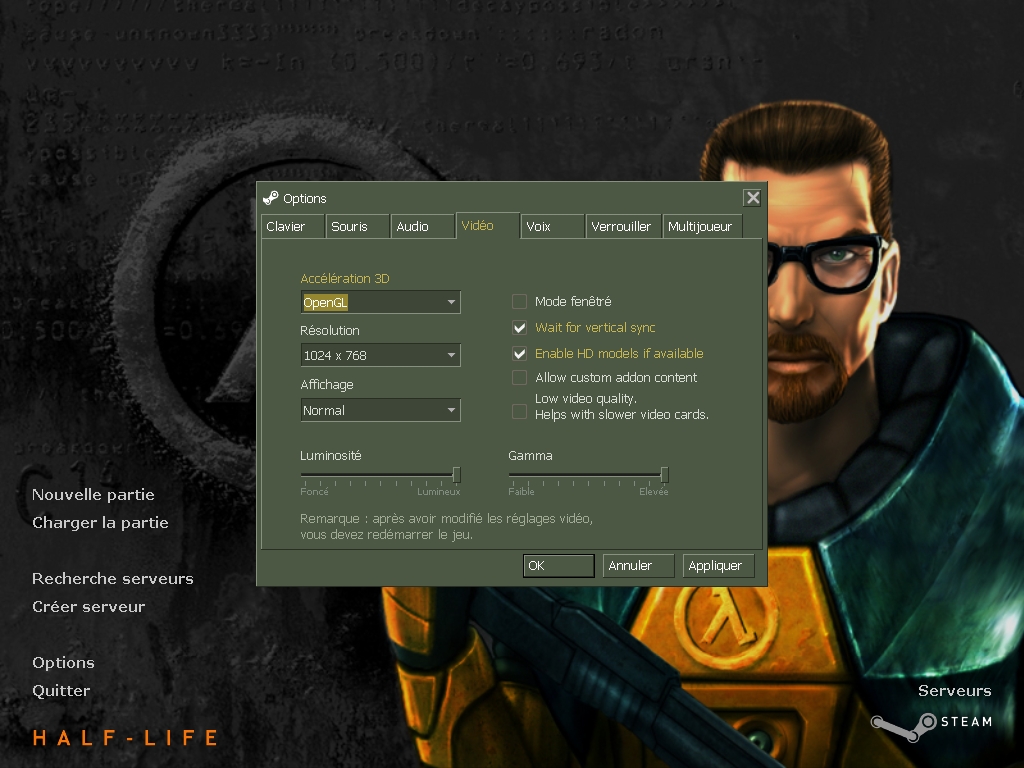Click the Luminosité slider handle

pyautogui.click(x=457, y=475)
